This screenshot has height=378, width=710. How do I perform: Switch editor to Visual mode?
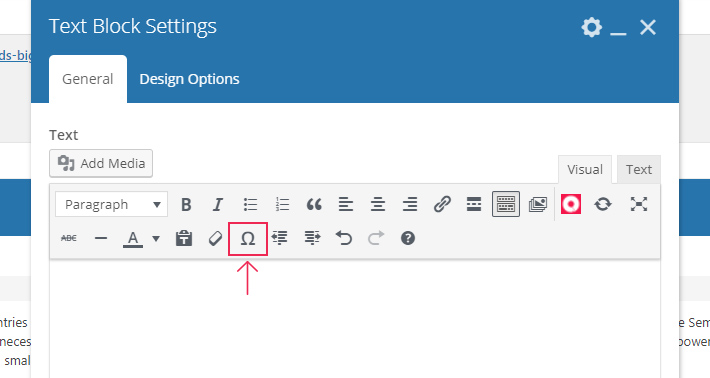[585, 170]
